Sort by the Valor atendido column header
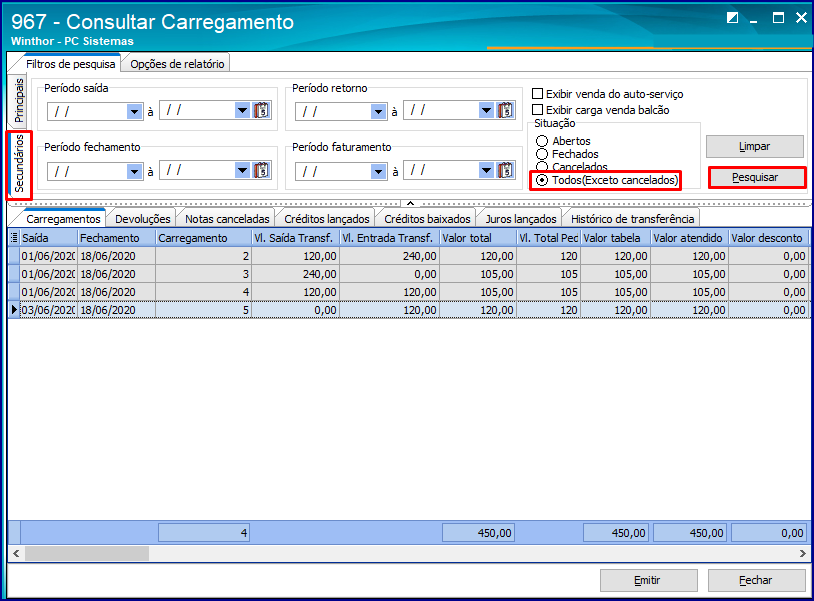The width and height of the screenshot is (814, 601). point(690,238)
